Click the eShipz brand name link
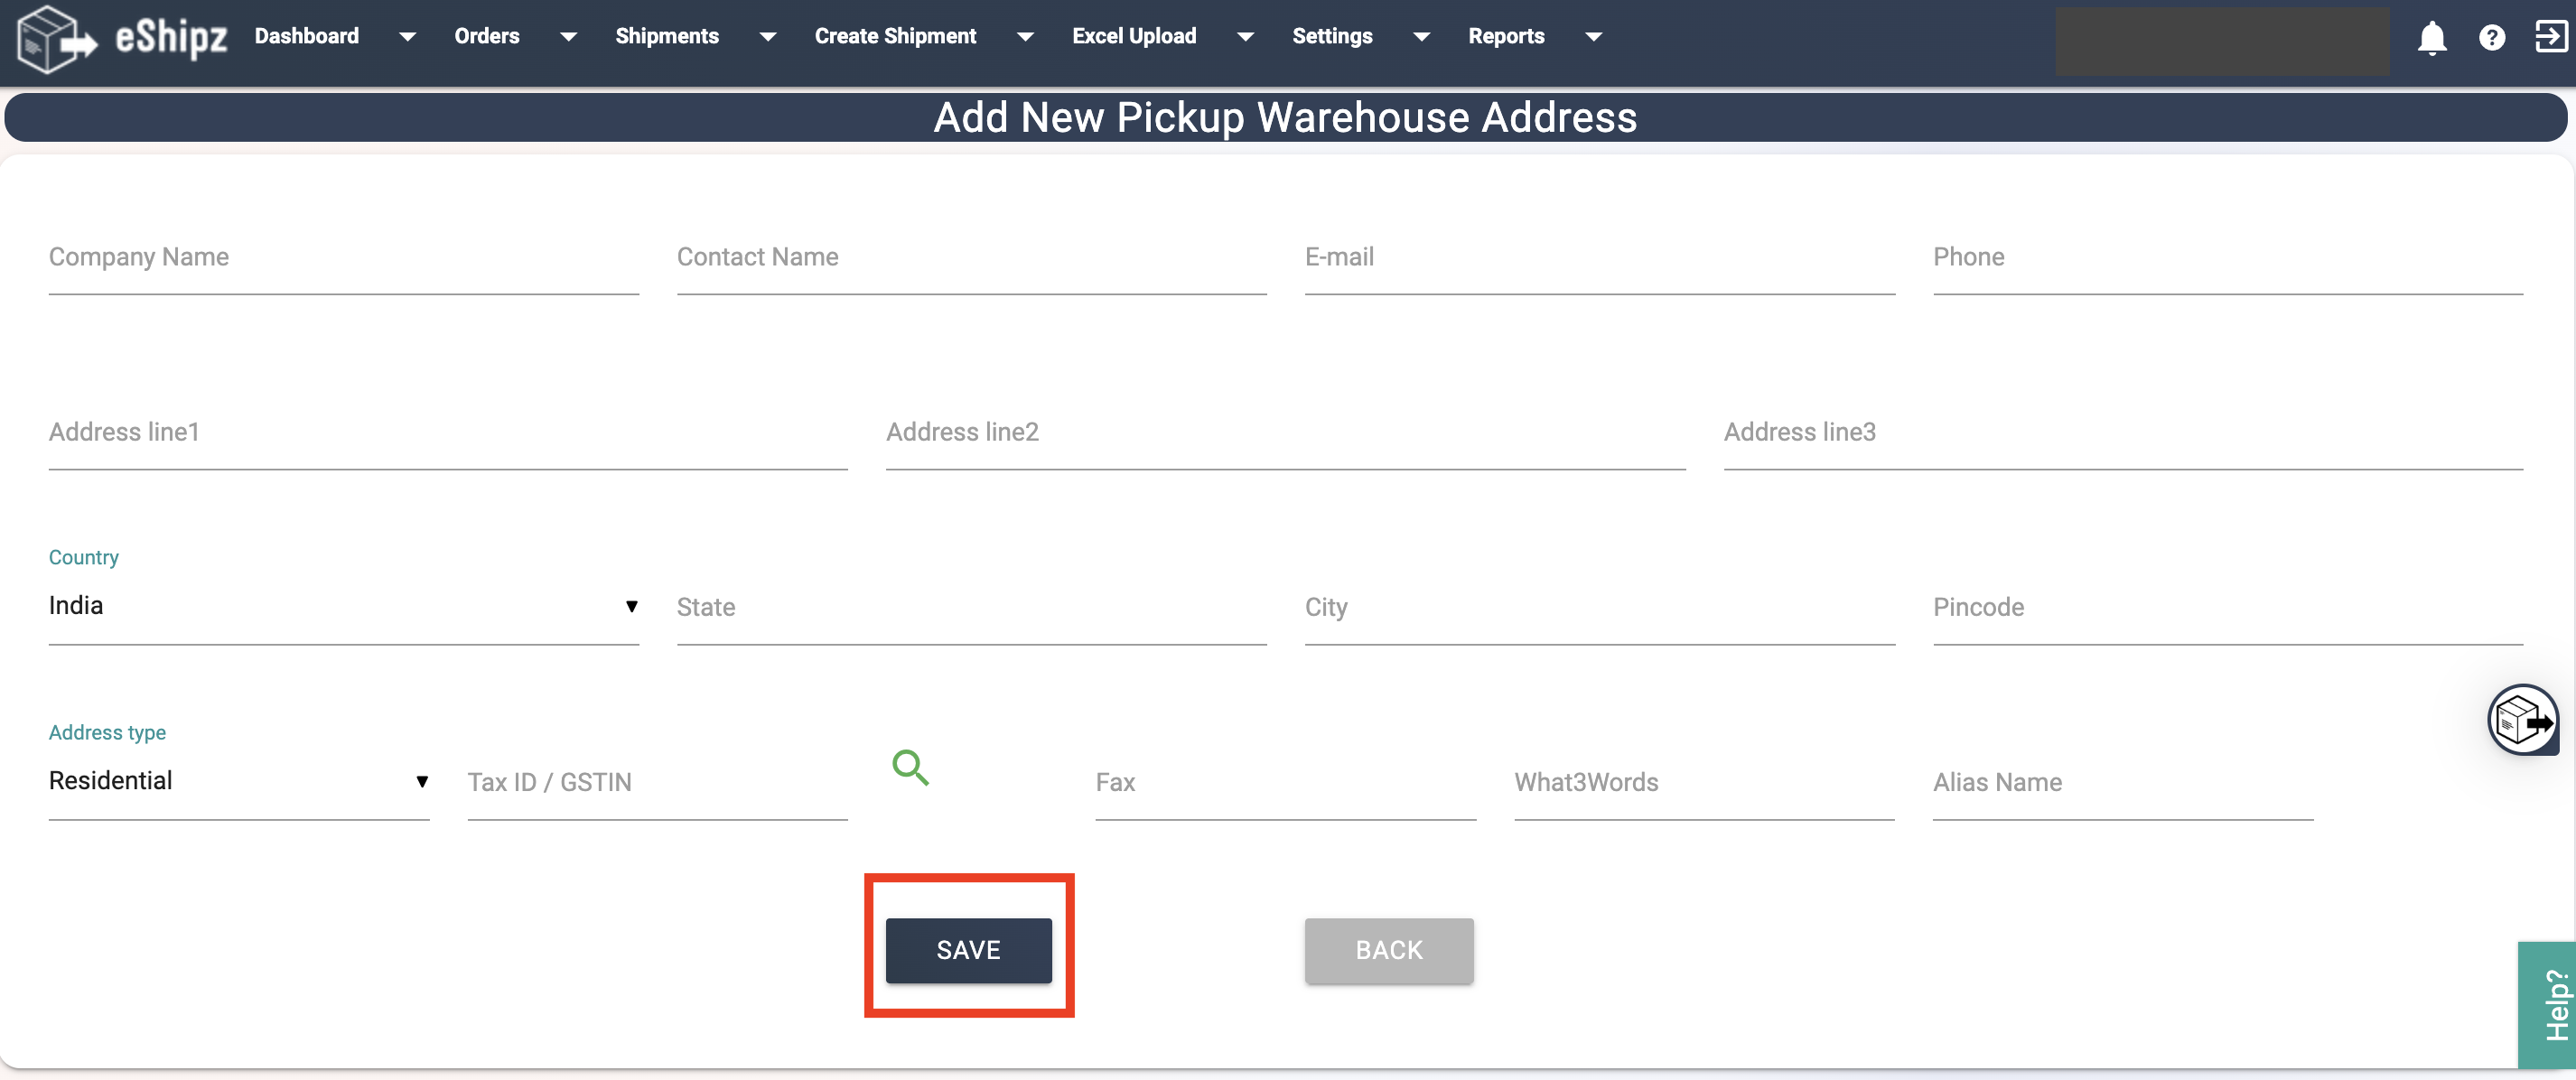2576x1080 pixels. (x=172, y=38)
